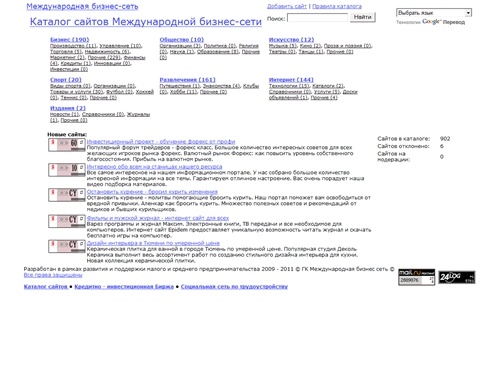Click the 'Добавить сайт' link

(287, 6)
